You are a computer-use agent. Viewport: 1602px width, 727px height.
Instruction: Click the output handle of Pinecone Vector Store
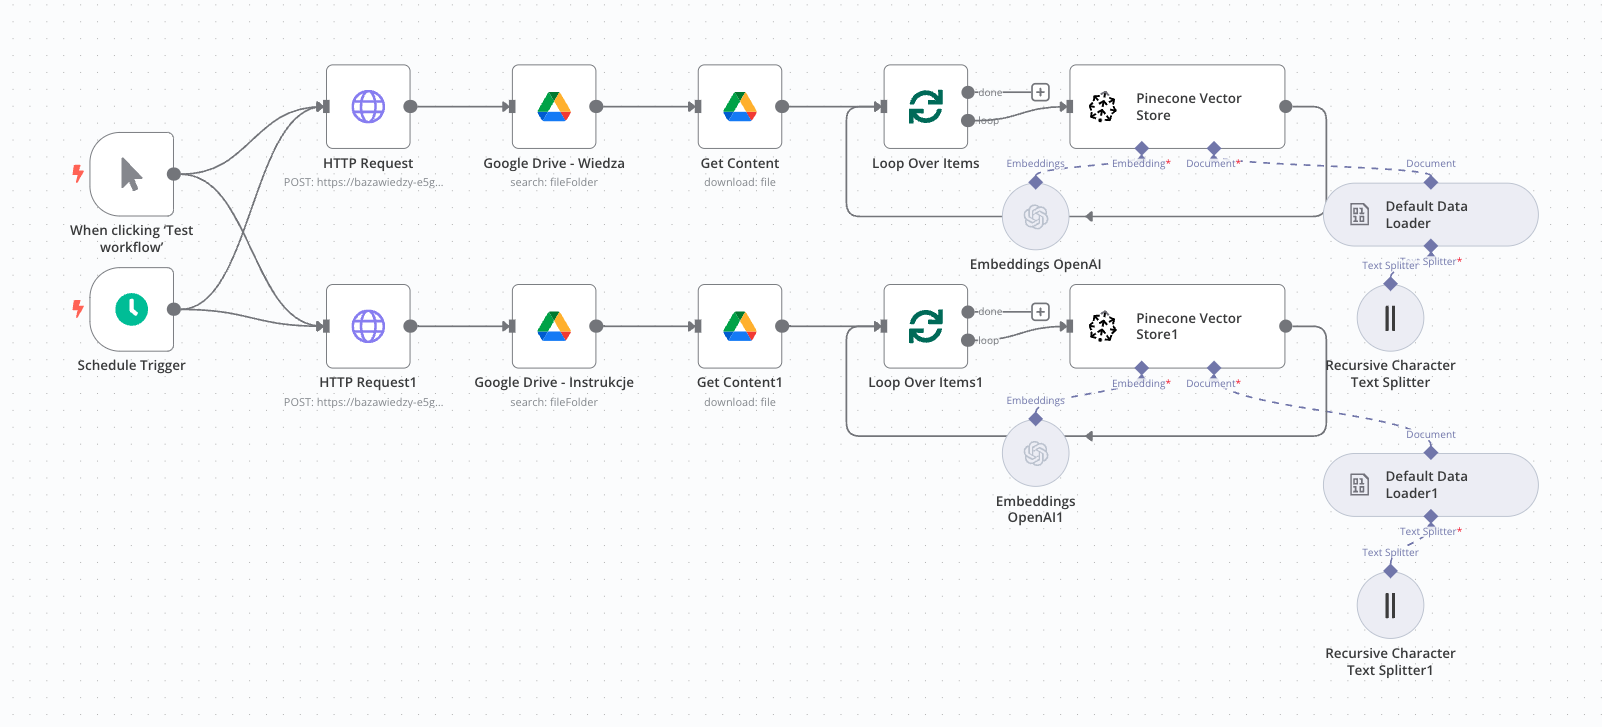(1286, 106)
